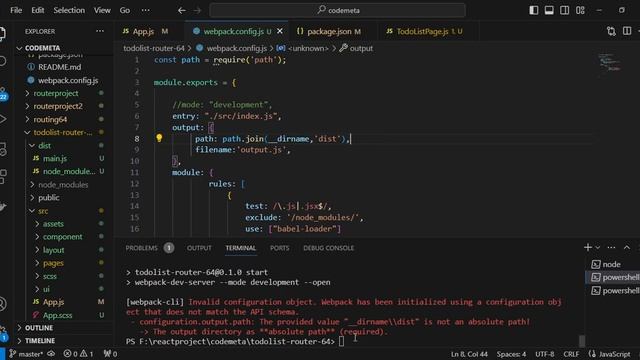Toggle secondary side bar visibility
This screenshot has width=640, height=360.
[564, 10]
